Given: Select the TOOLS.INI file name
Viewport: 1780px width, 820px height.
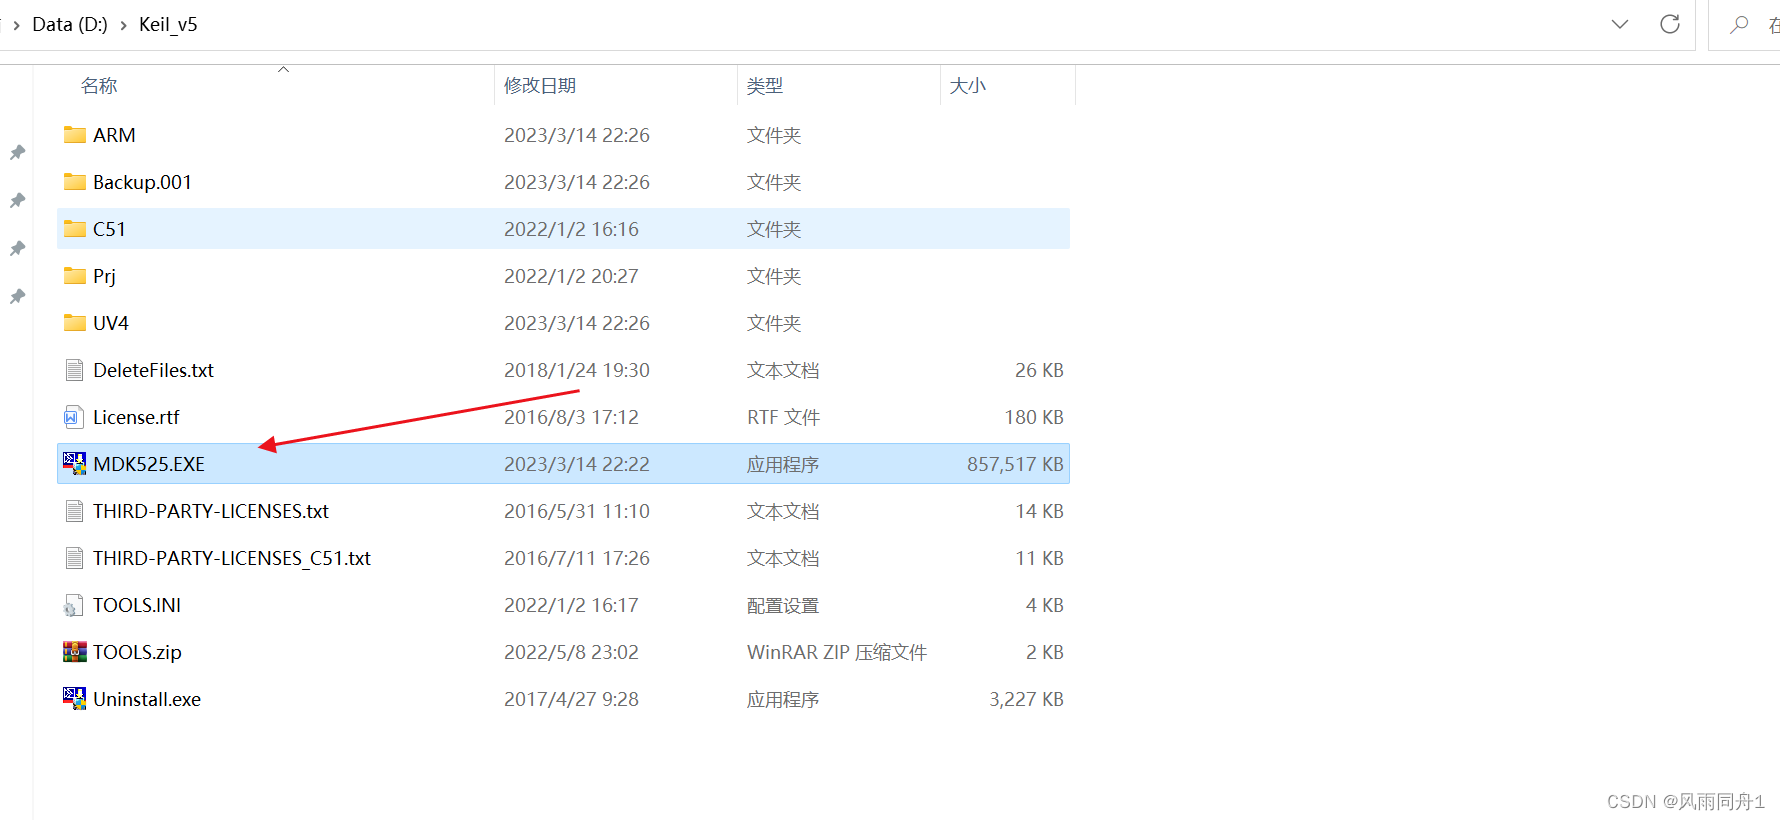Looking at the screenshot, I should click(137, 605).
